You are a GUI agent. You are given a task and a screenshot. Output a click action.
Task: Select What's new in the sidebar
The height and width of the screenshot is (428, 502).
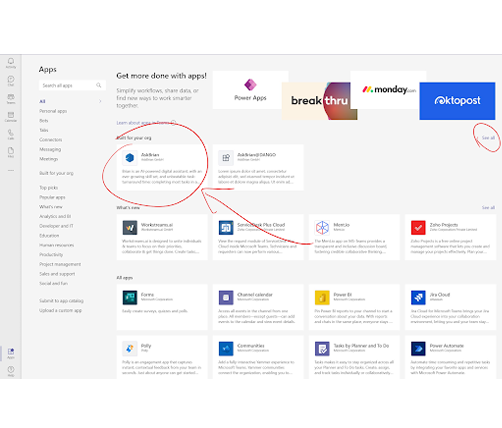[x=51, y=207]
